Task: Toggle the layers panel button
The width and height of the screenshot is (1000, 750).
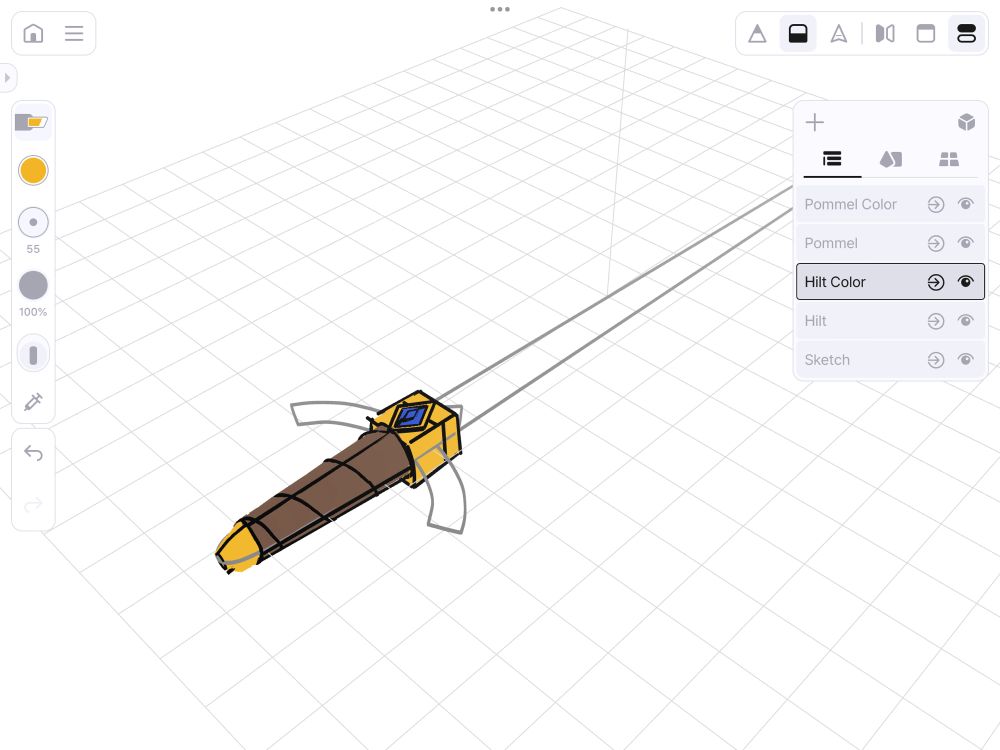Action: [x=967, y=33]
